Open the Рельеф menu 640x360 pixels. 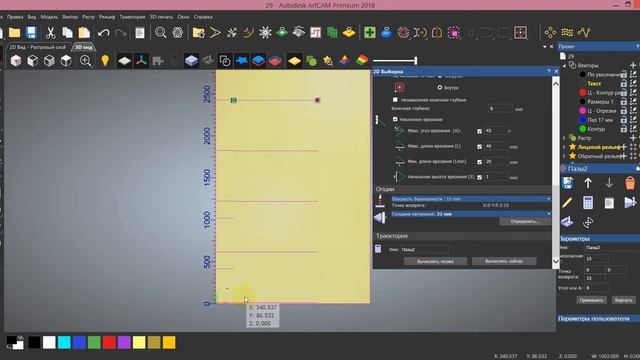(x=107, y=17)
